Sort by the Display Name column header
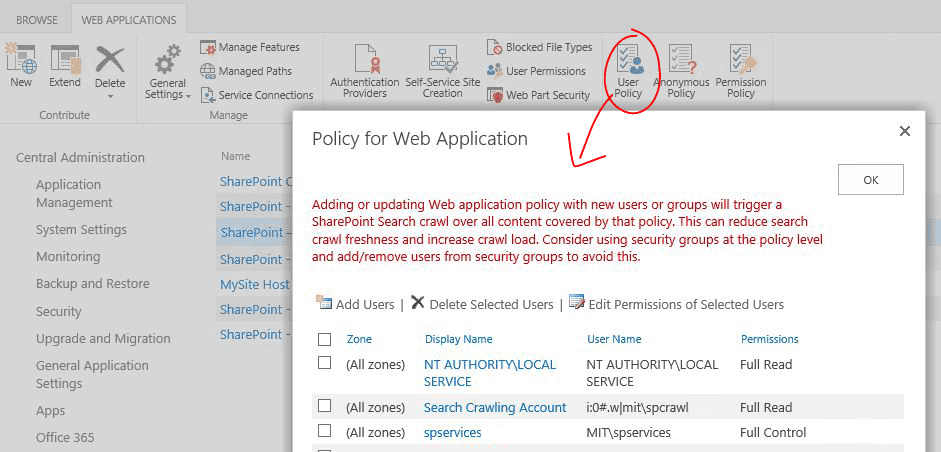Screen dimensions: 941x452 point(459,339)
